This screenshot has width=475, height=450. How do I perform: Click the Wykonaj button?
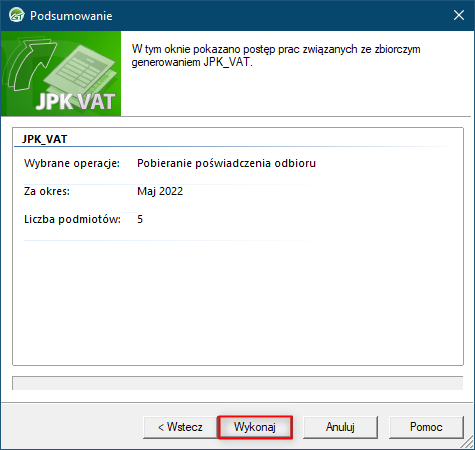[x=255, y=427]
